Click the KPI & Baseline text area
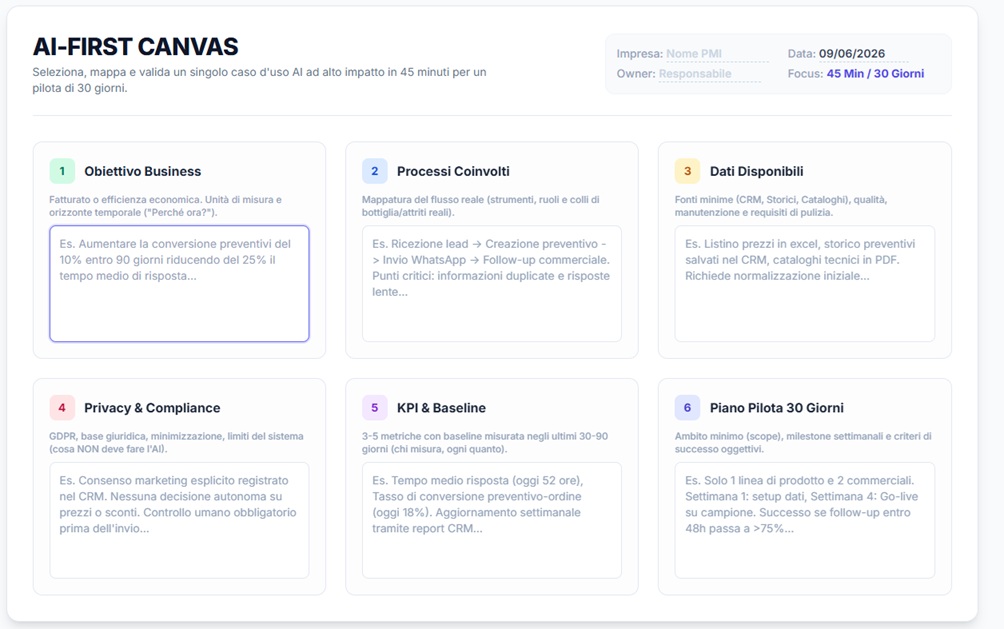The image size is (1004, 629). (x=492, y=520)
